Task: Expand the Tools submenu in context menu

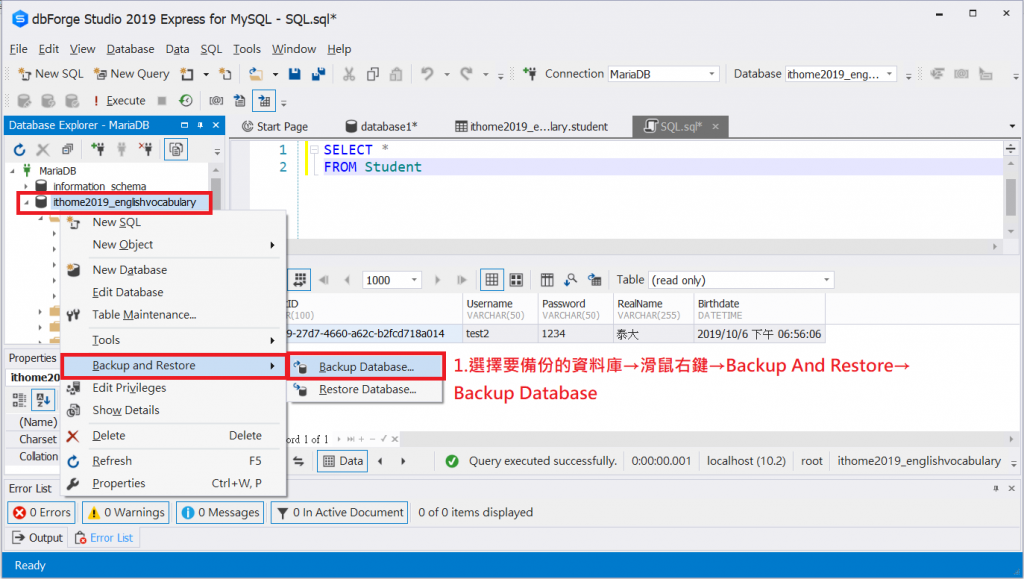Action: (272, 340)
